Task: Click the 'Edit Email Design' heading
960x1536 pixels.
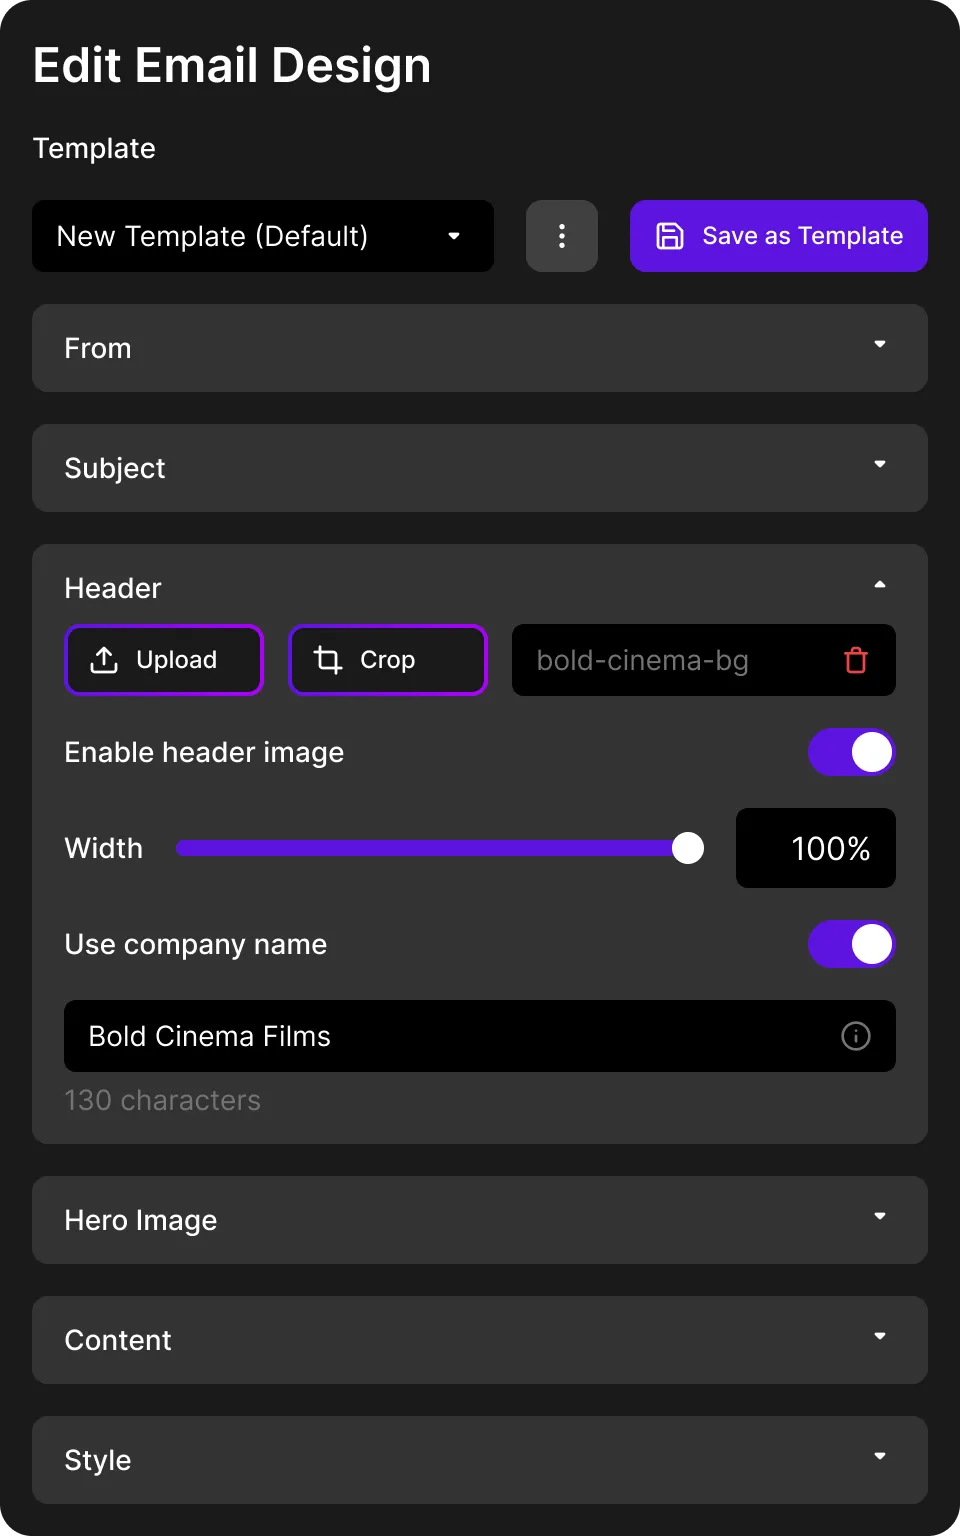Action: (x=232, y=66)
